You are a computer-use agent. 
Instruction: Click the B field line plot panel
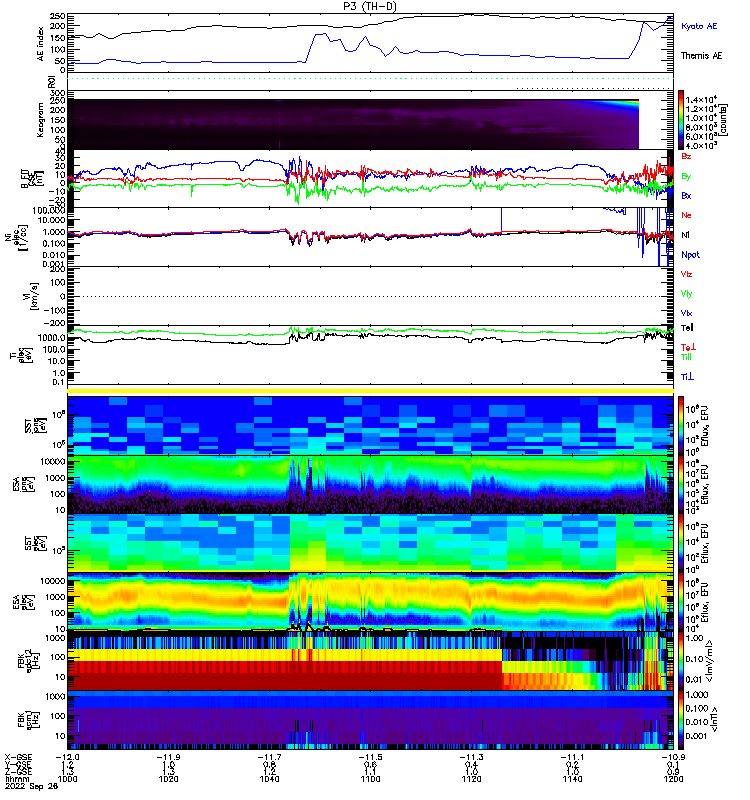(370, 179)
